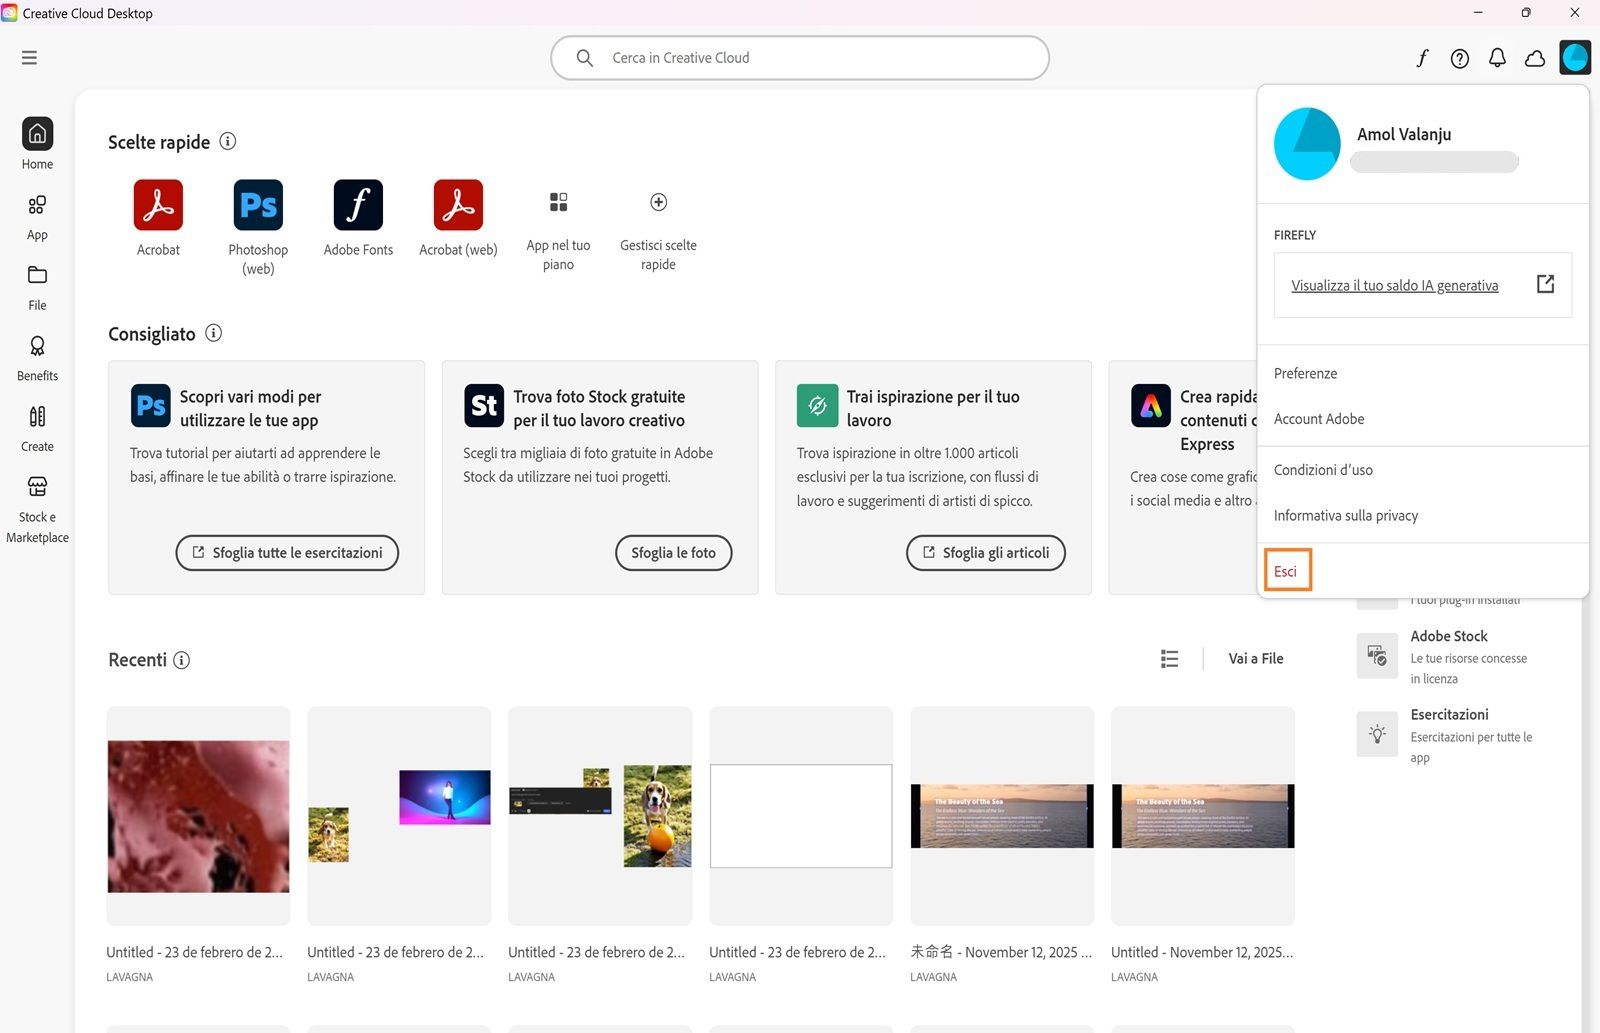Open Adobe Fonts quick pick
Image resolution: width=1600 pixels, height=1033 pixels.
coord(358,205)
